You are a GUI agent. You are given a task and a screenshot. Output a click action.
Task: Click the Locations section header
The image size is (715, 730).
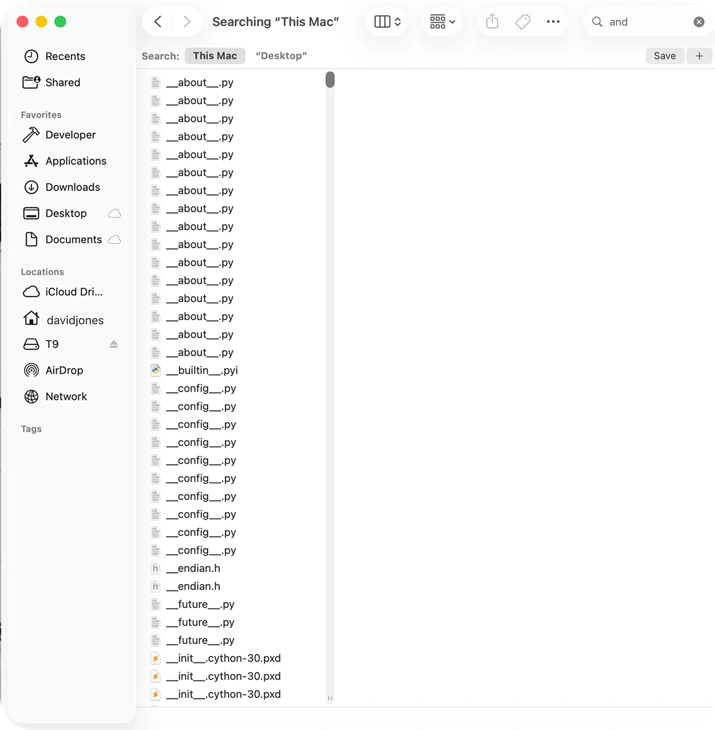tap(42, 271)
